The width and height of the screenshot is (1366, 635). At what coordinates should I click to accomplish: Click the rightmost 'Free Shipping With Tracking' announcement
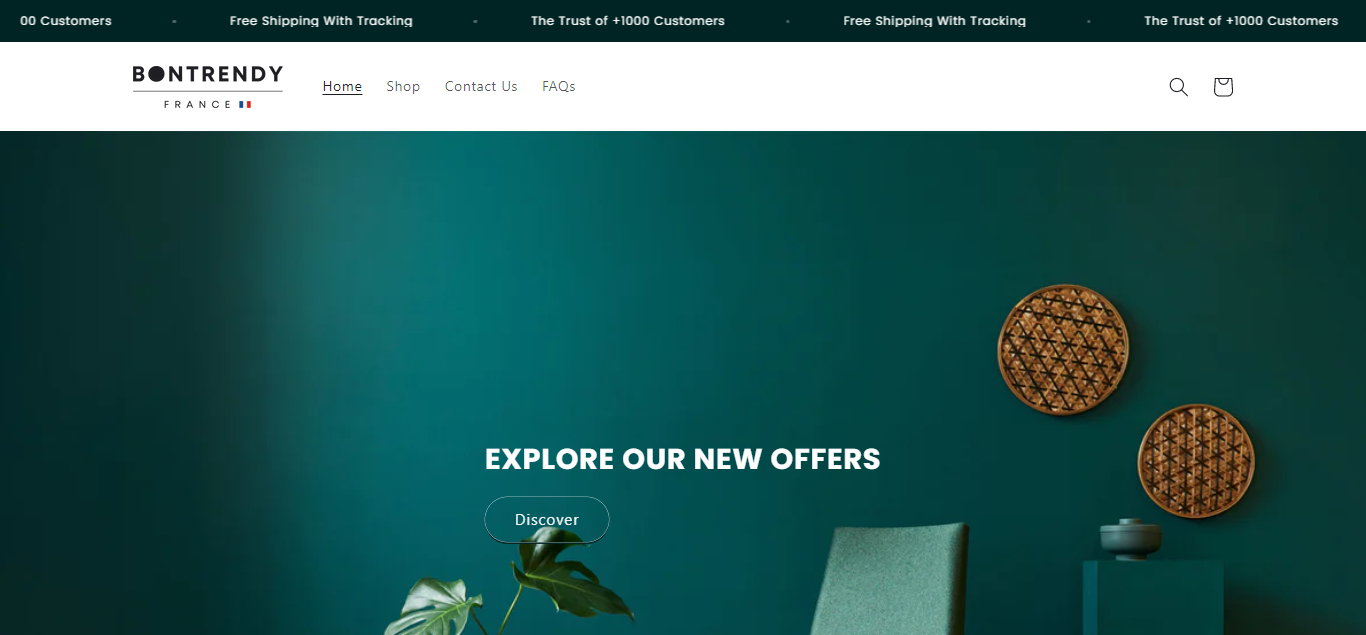coord(934,21)
